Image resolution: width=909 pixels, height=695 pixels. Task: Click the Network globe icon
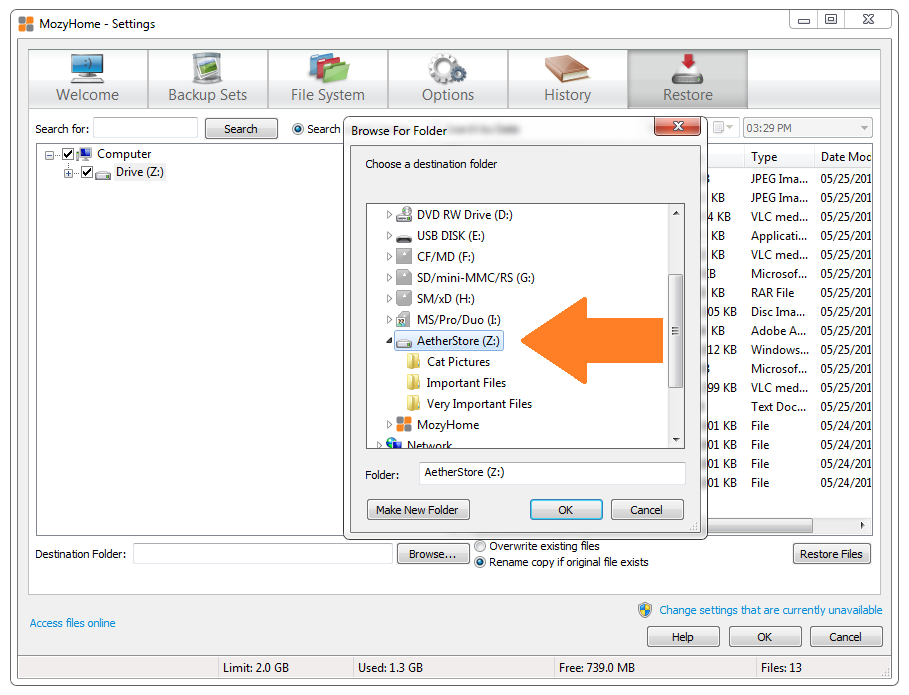[x=394, y=443]
